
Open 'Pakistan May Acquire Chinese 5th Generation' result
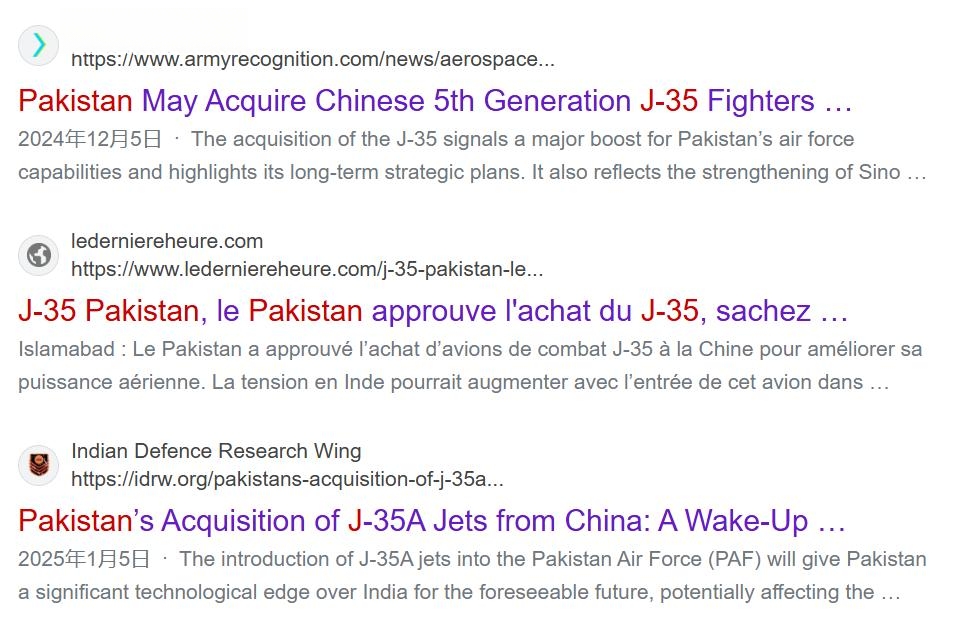tap(435, 101)
